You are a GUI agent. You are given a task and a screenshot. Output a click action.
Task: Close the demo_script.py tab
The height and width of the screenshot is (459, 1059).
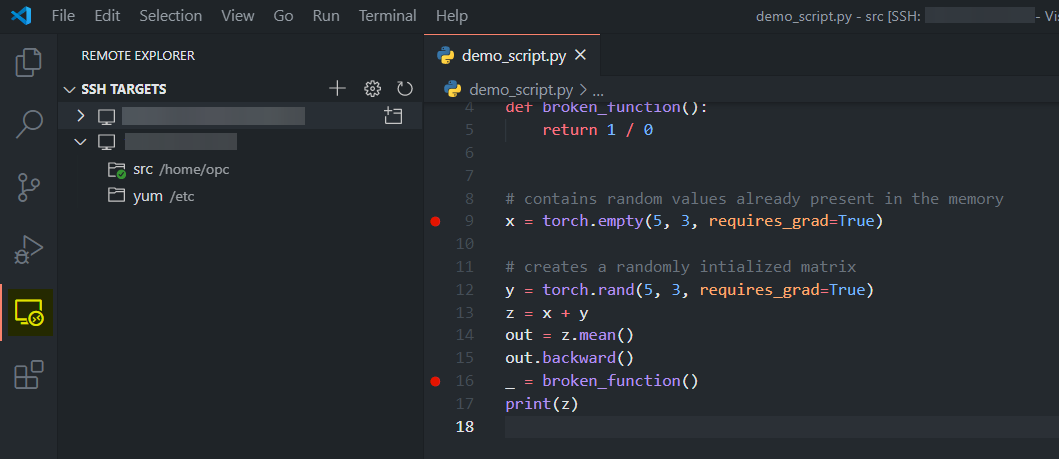[580, 55]
